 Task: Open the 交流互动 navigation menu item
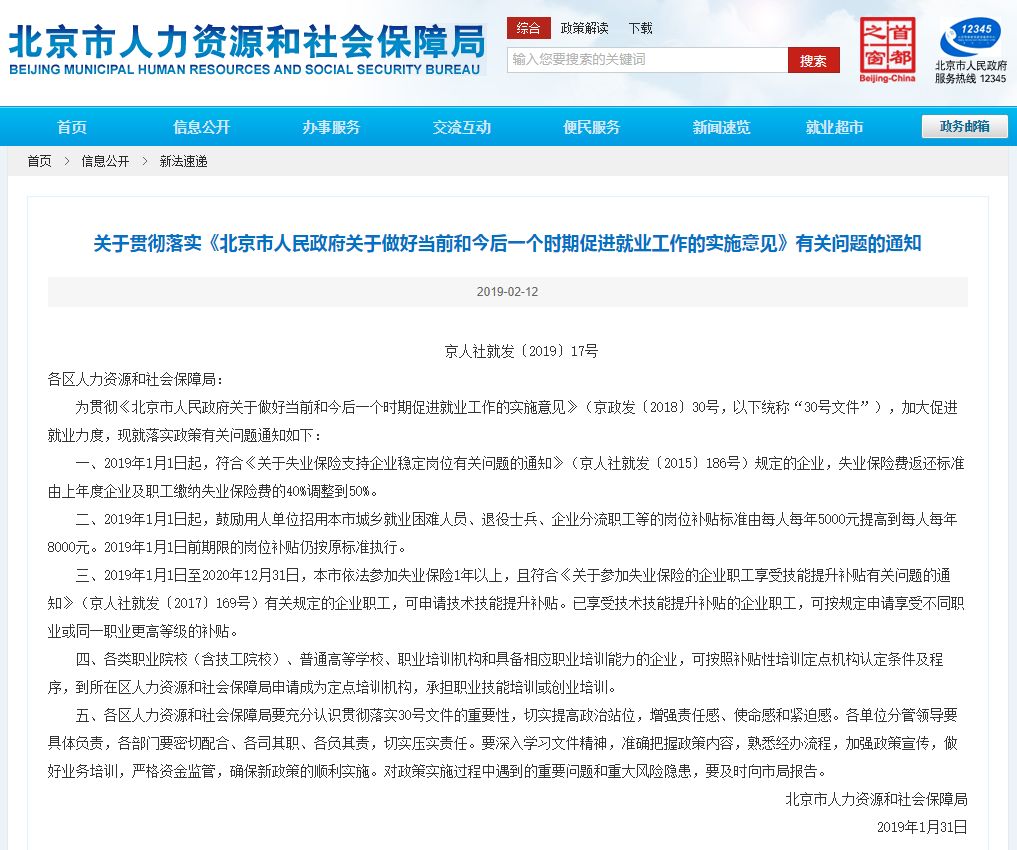pos(461,127)
